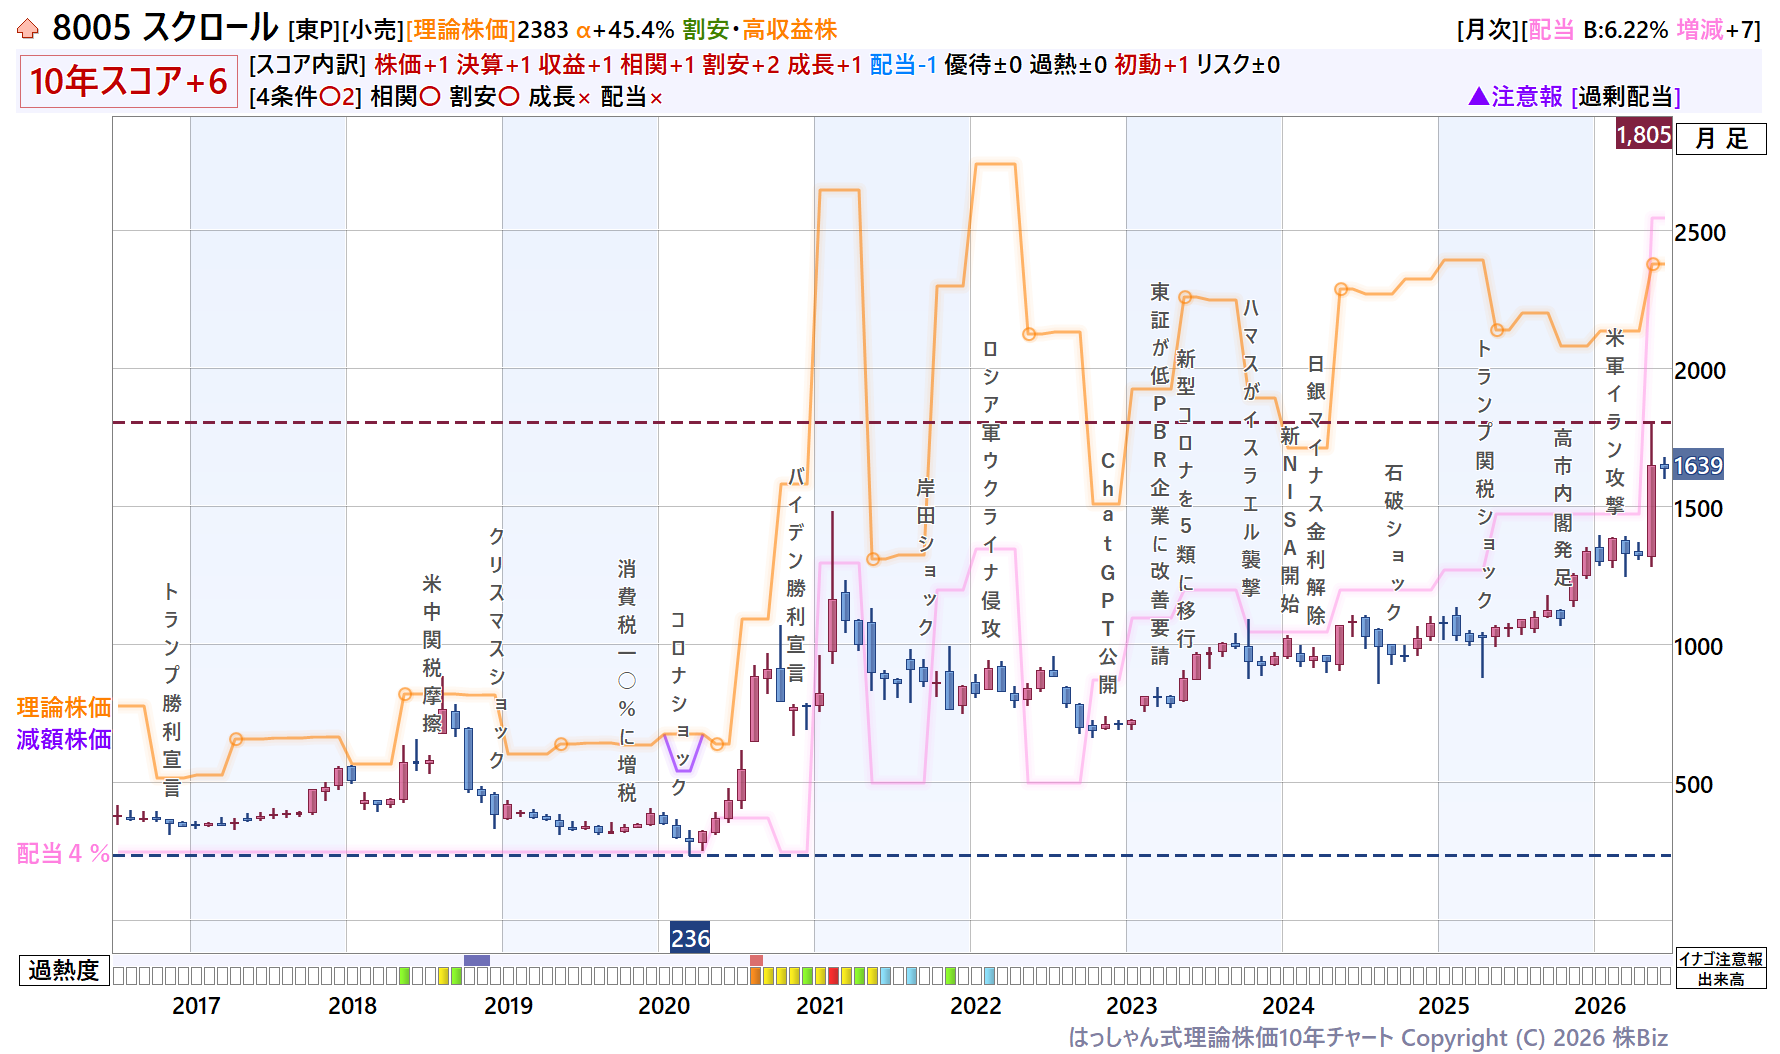Click the 配当-1 score item
The image size is (1780, 1054).
point(904,65)
